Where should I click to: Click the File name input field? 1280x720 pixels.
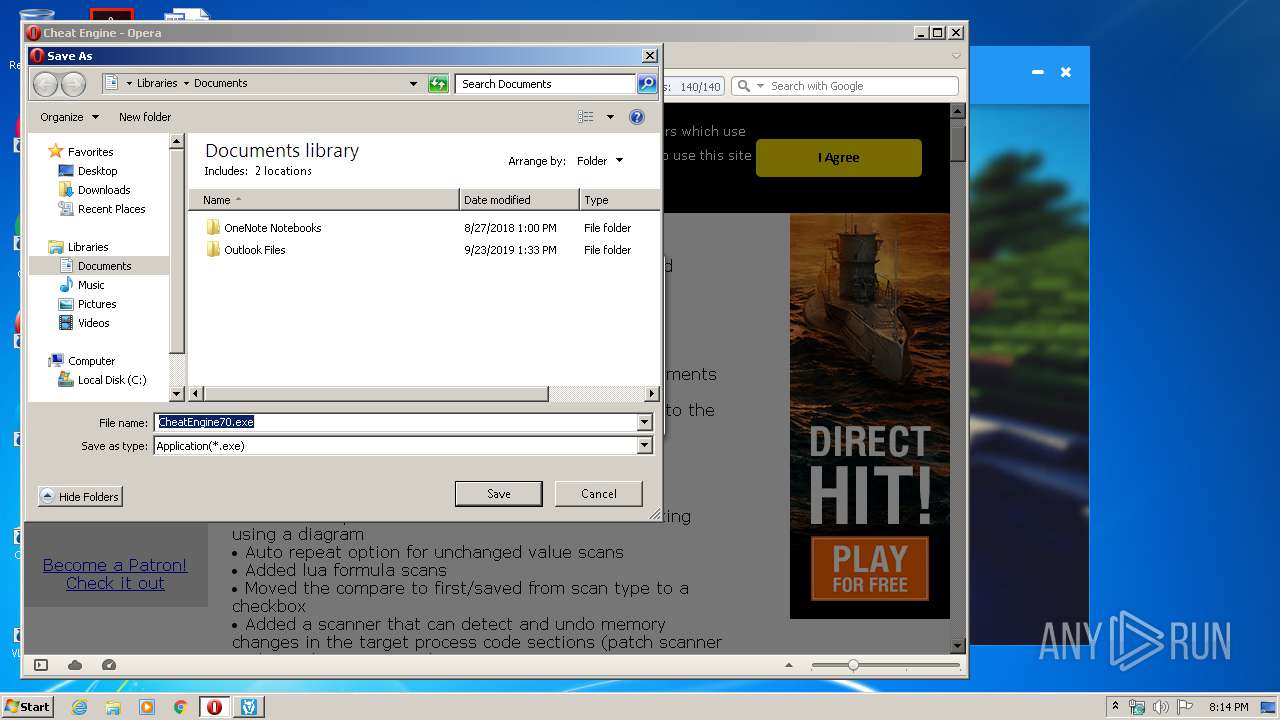coord(396,422)
